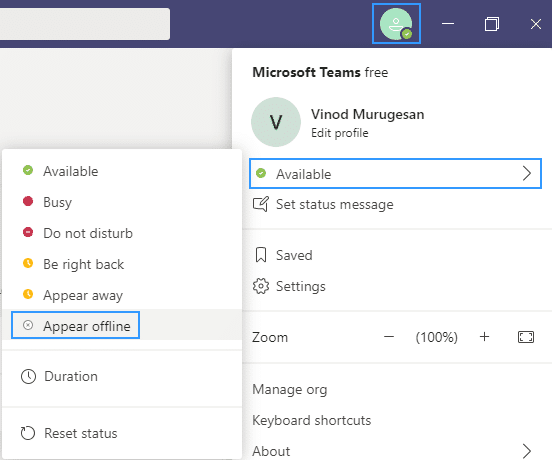Viewport: 552px width, 460px height.
Task: Click the Settings gear icon
Action: [x=261, y=286]
